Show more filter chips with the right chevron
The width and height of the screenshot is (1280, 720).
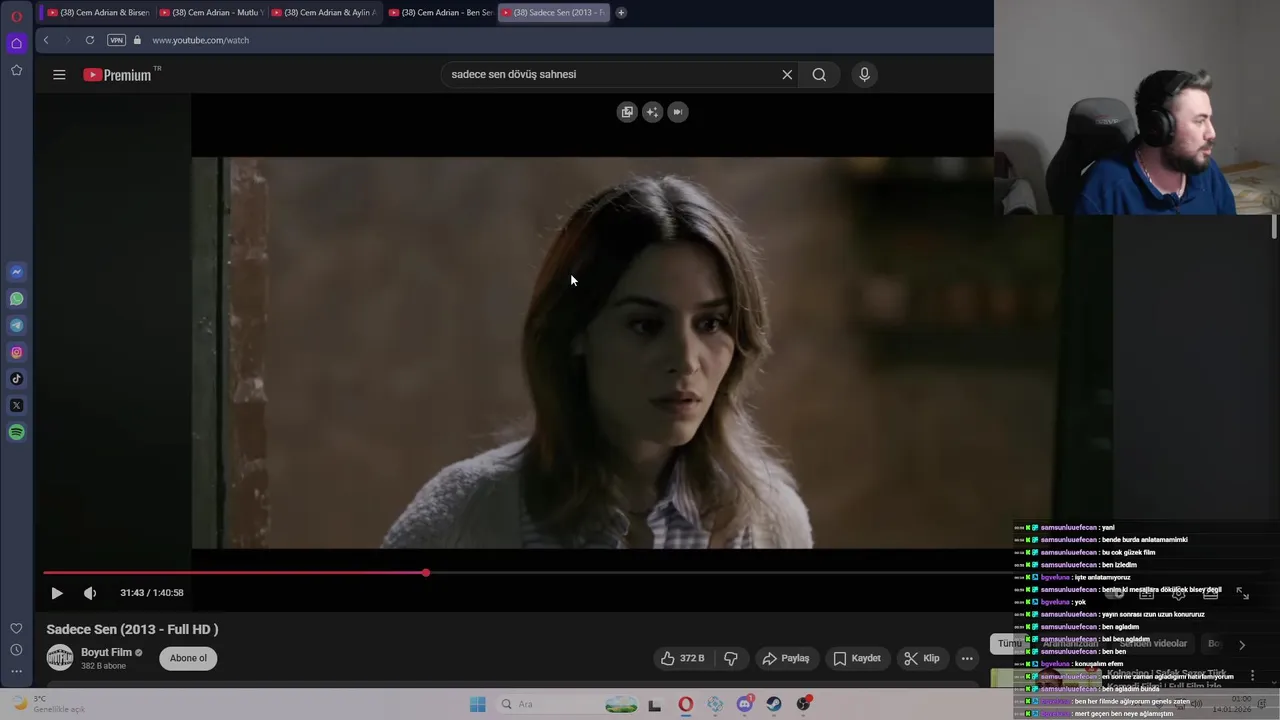(x=1242, y=645)
